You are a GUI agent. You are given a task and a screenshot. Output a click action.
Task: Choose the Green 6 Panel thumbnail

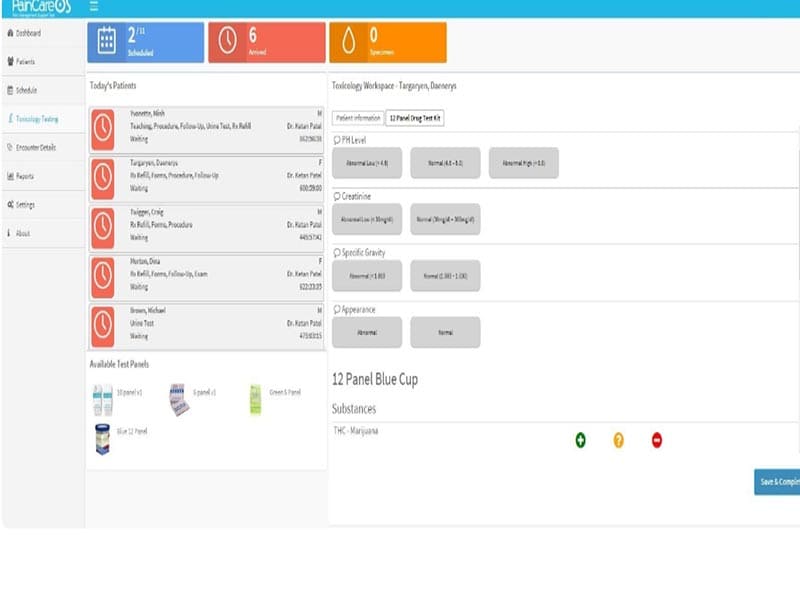click(256, 399)
